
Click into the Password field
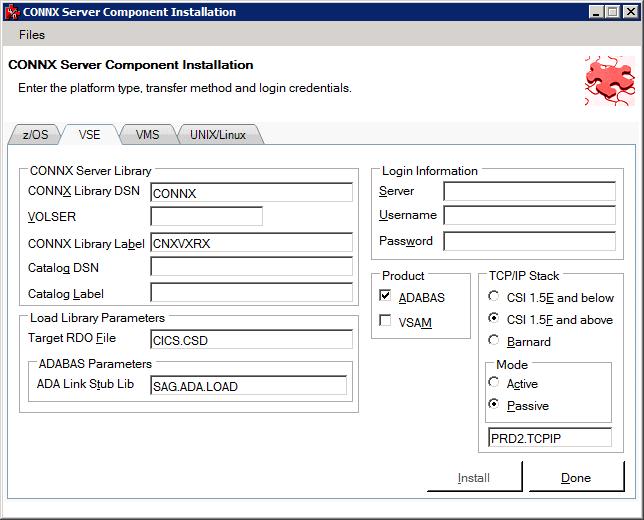coord(529,241)
